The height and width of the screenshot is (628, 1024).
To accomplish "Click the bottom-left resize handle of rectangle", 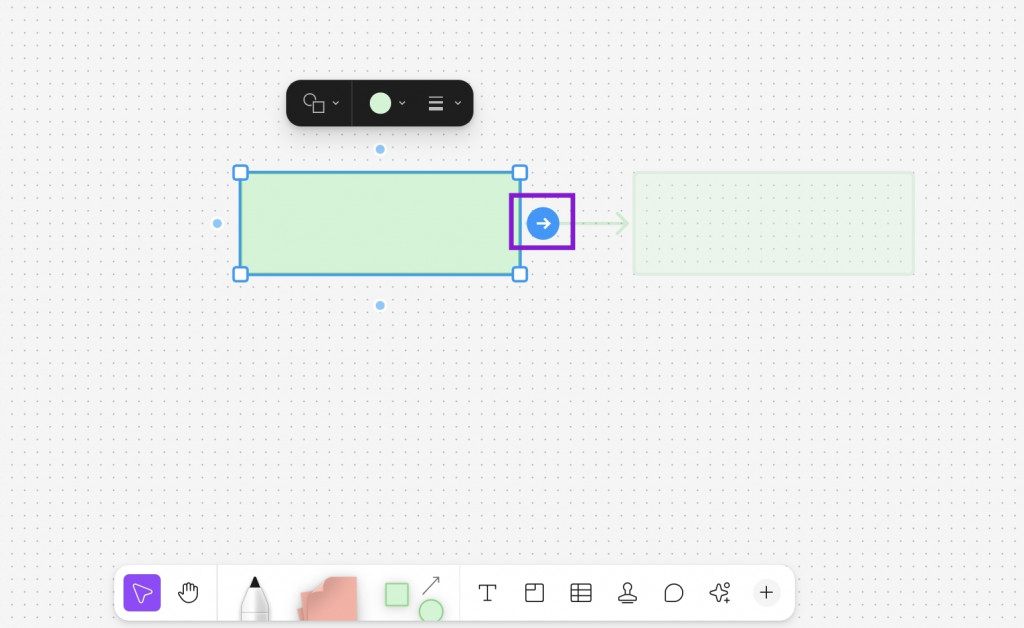I will (240, 274).
